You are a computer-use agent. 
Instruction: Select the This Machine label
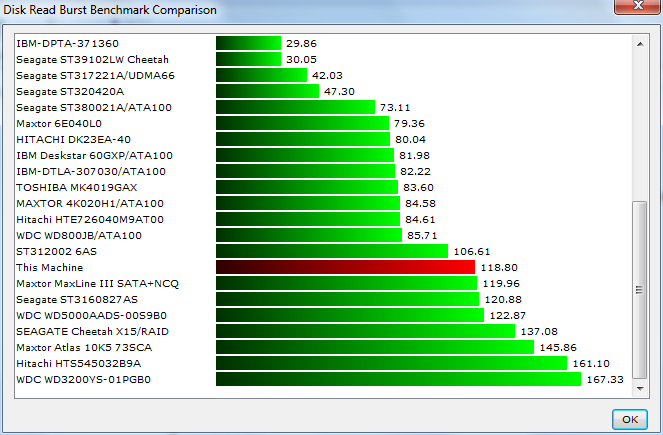pos(49,268)
